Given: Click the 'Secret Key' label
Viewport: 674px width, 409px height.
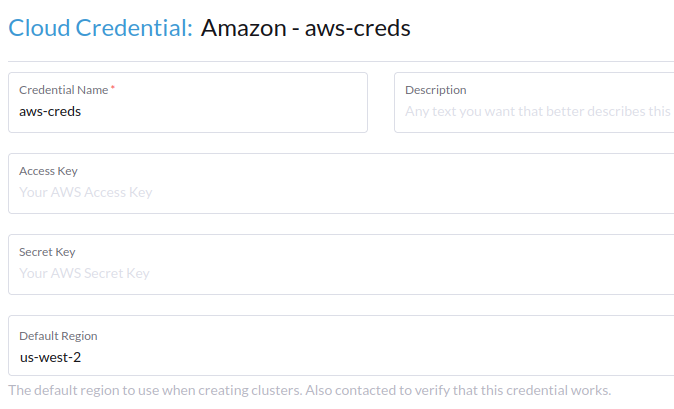Looking at the screenshot, I should [x=47, y=252].
